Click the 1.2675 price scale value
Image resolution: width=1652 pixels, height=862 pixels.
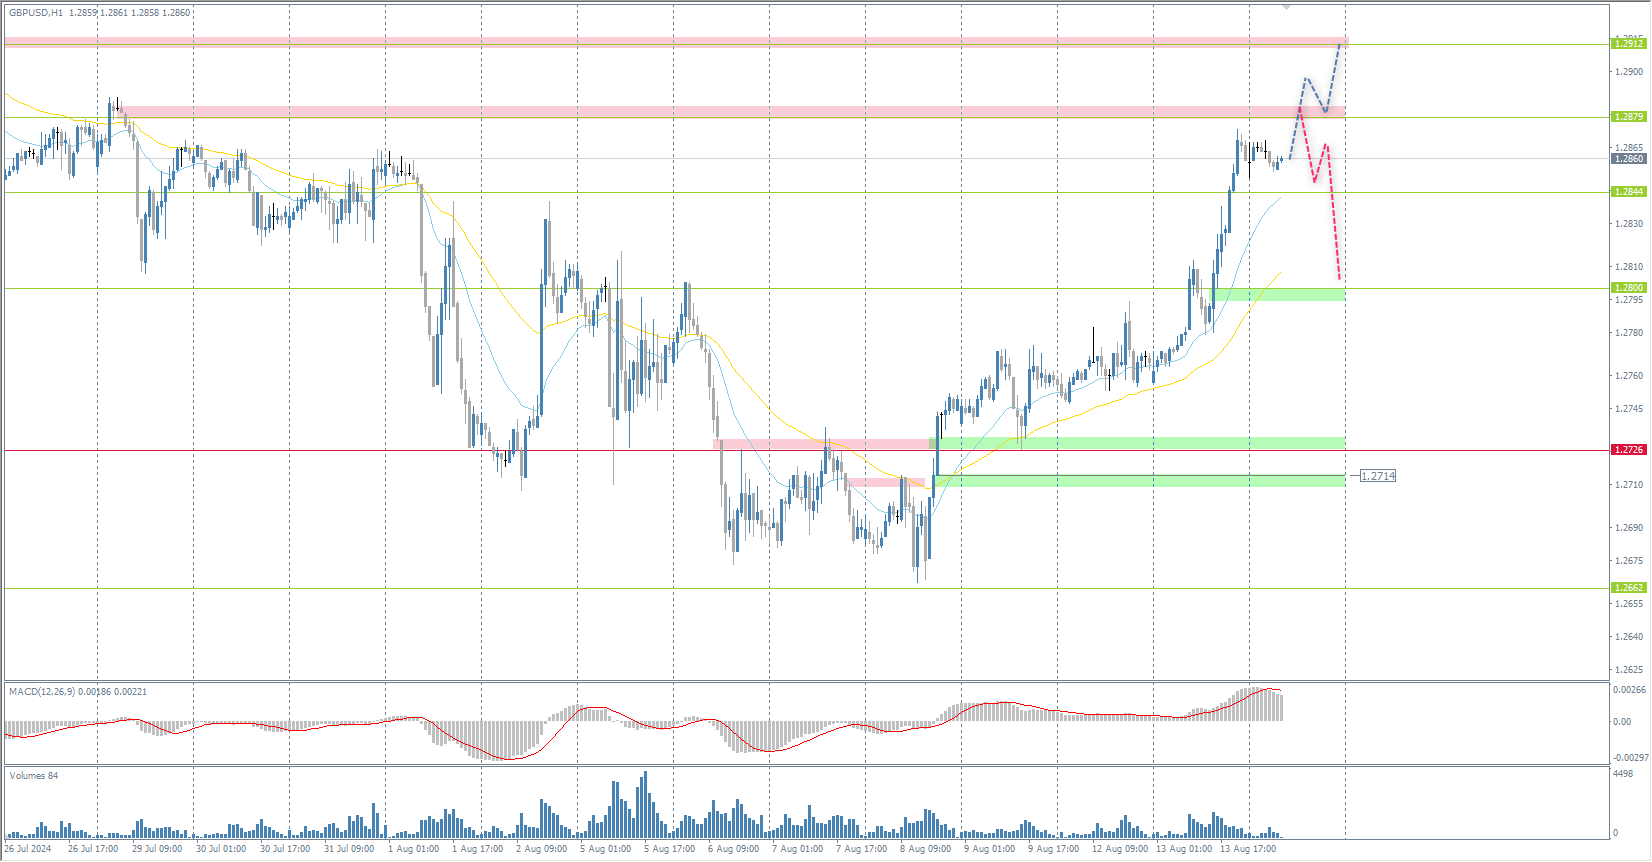point(1629,561)
